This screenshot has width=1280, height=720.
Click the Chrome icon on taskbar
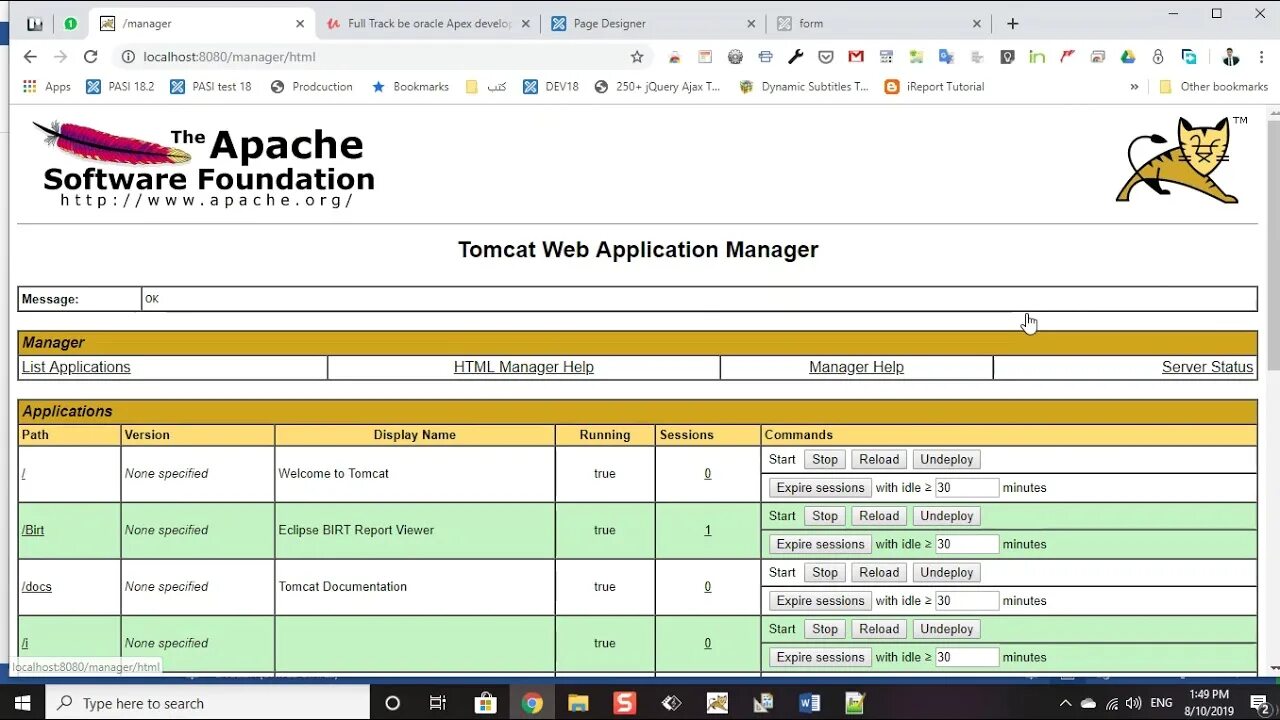(x=532, y=703)
